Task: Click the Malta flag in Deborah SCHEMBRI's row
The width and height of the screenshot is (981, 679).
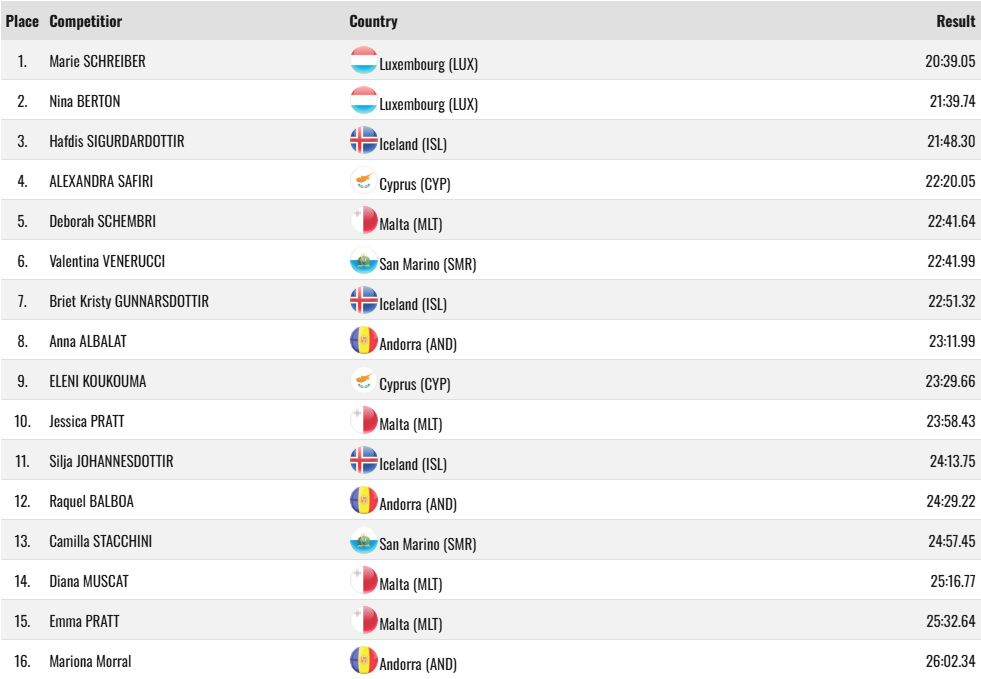Action: tap(363, 220)
